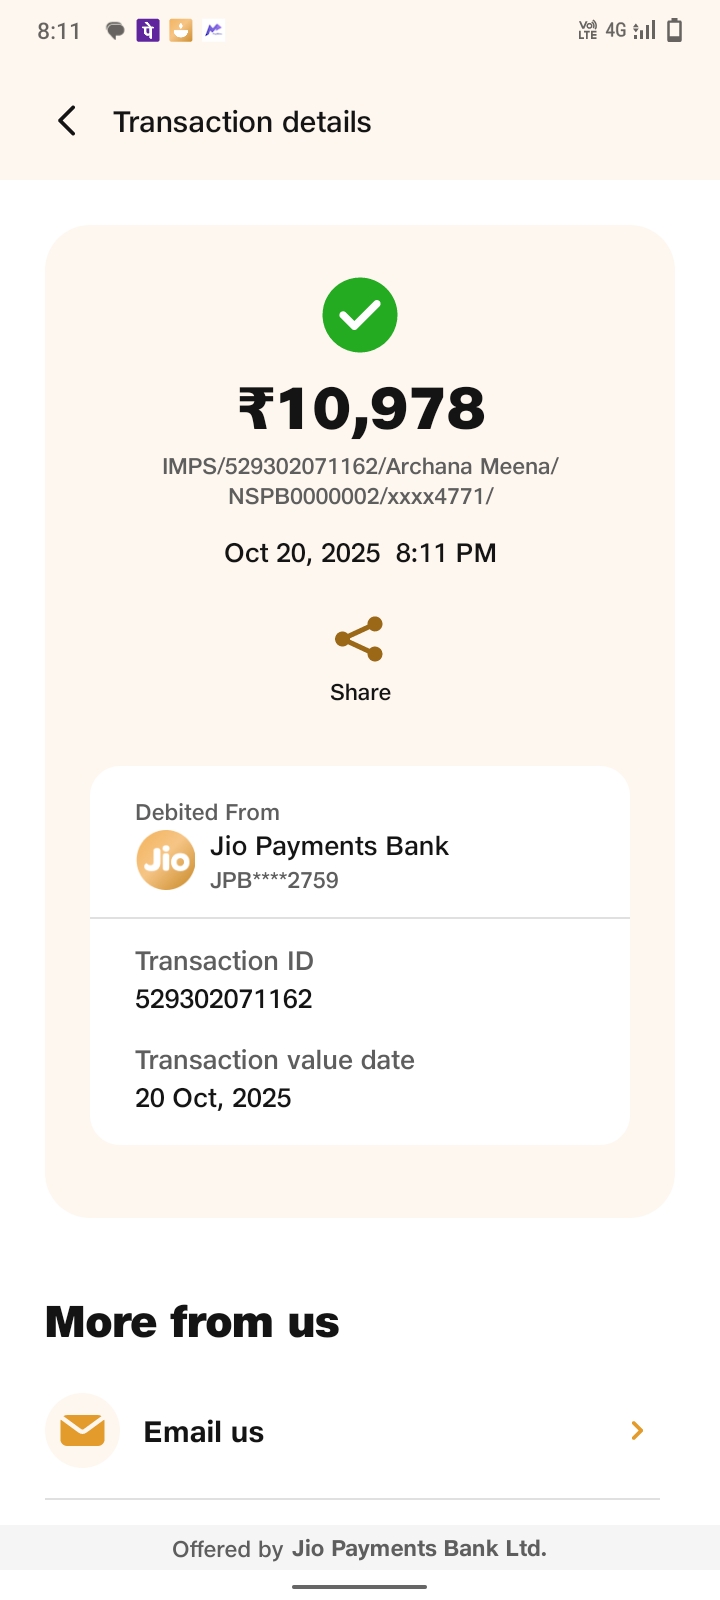The image size is (720, 1600).
Task: Tap the Email us option
Action: click(204, 1432)
